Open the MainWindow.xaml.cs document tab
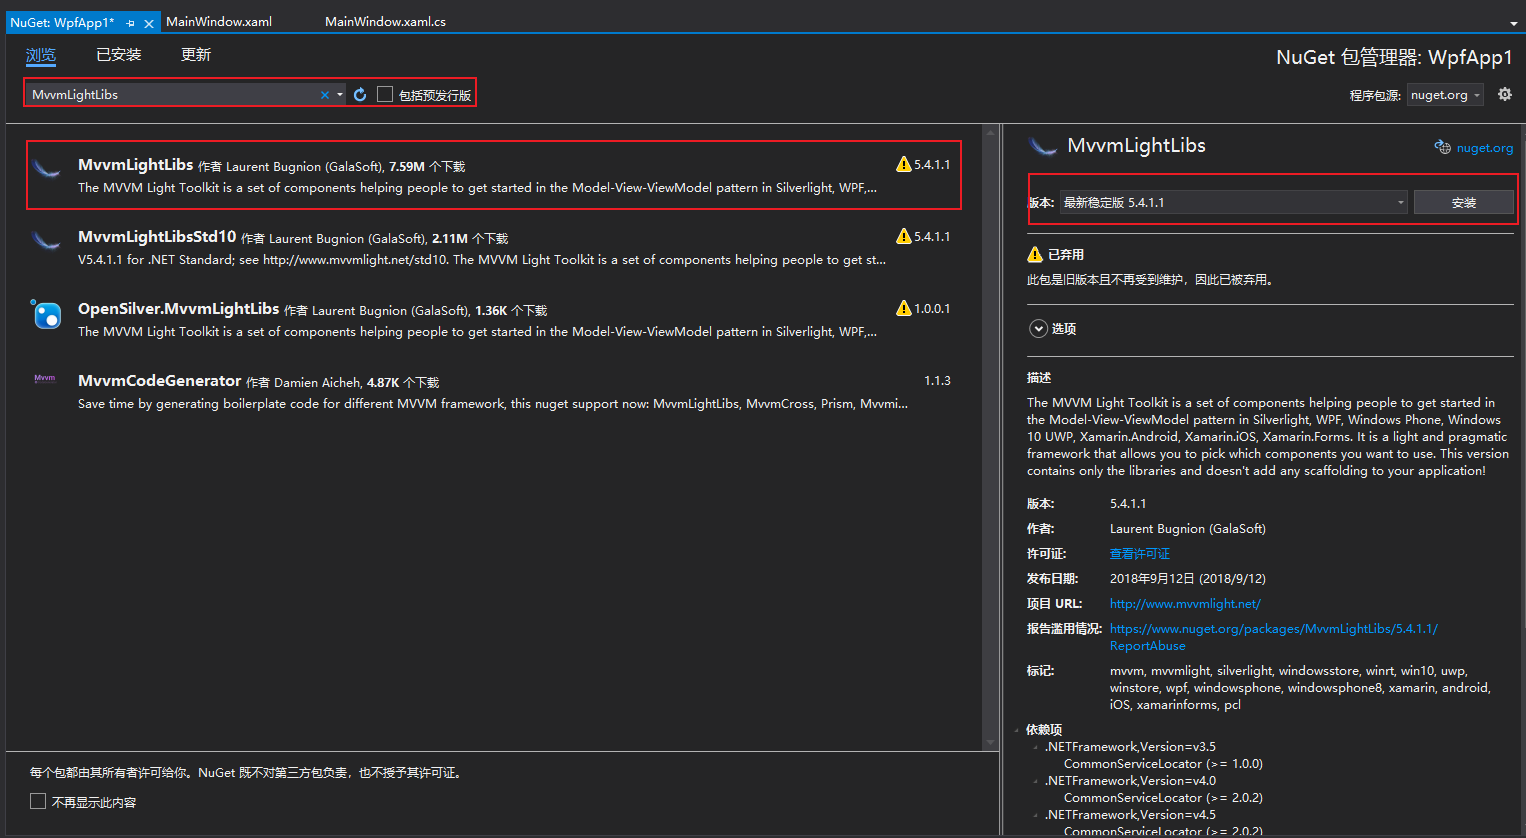Screen dimensions: 1526x838 pos(385,22)
